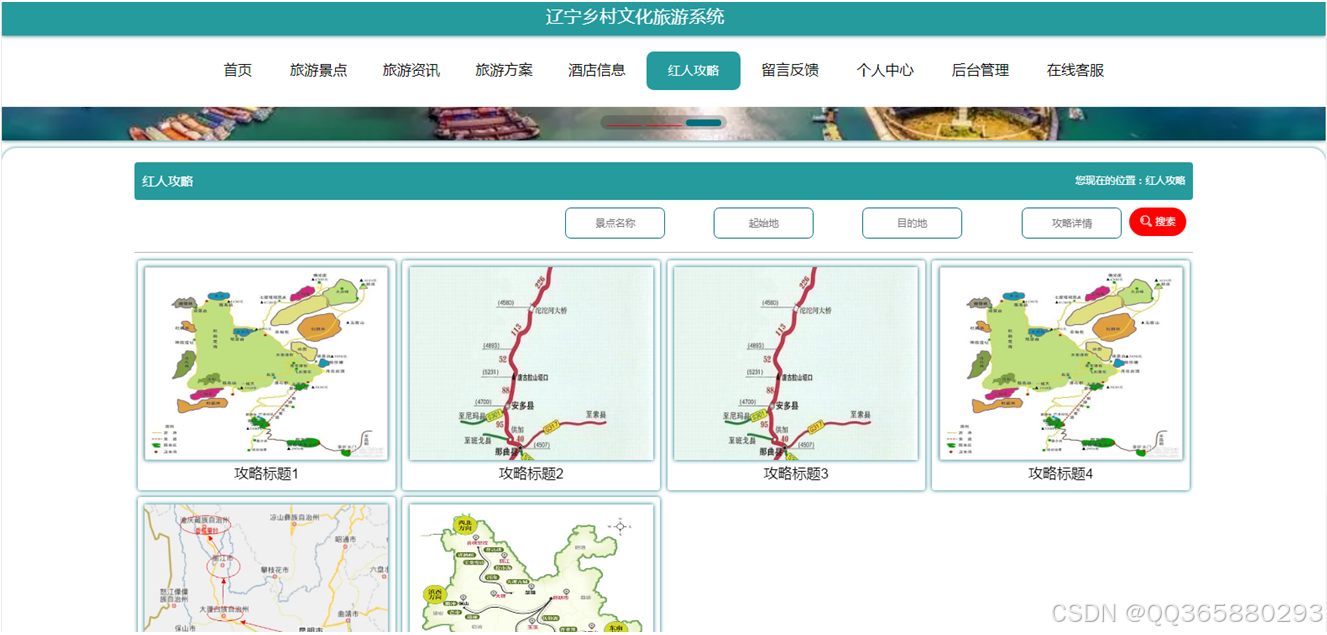Viewport: 1327px width, 635px height.
Task: Open 酒店信息 page
Action: point(597,70)
